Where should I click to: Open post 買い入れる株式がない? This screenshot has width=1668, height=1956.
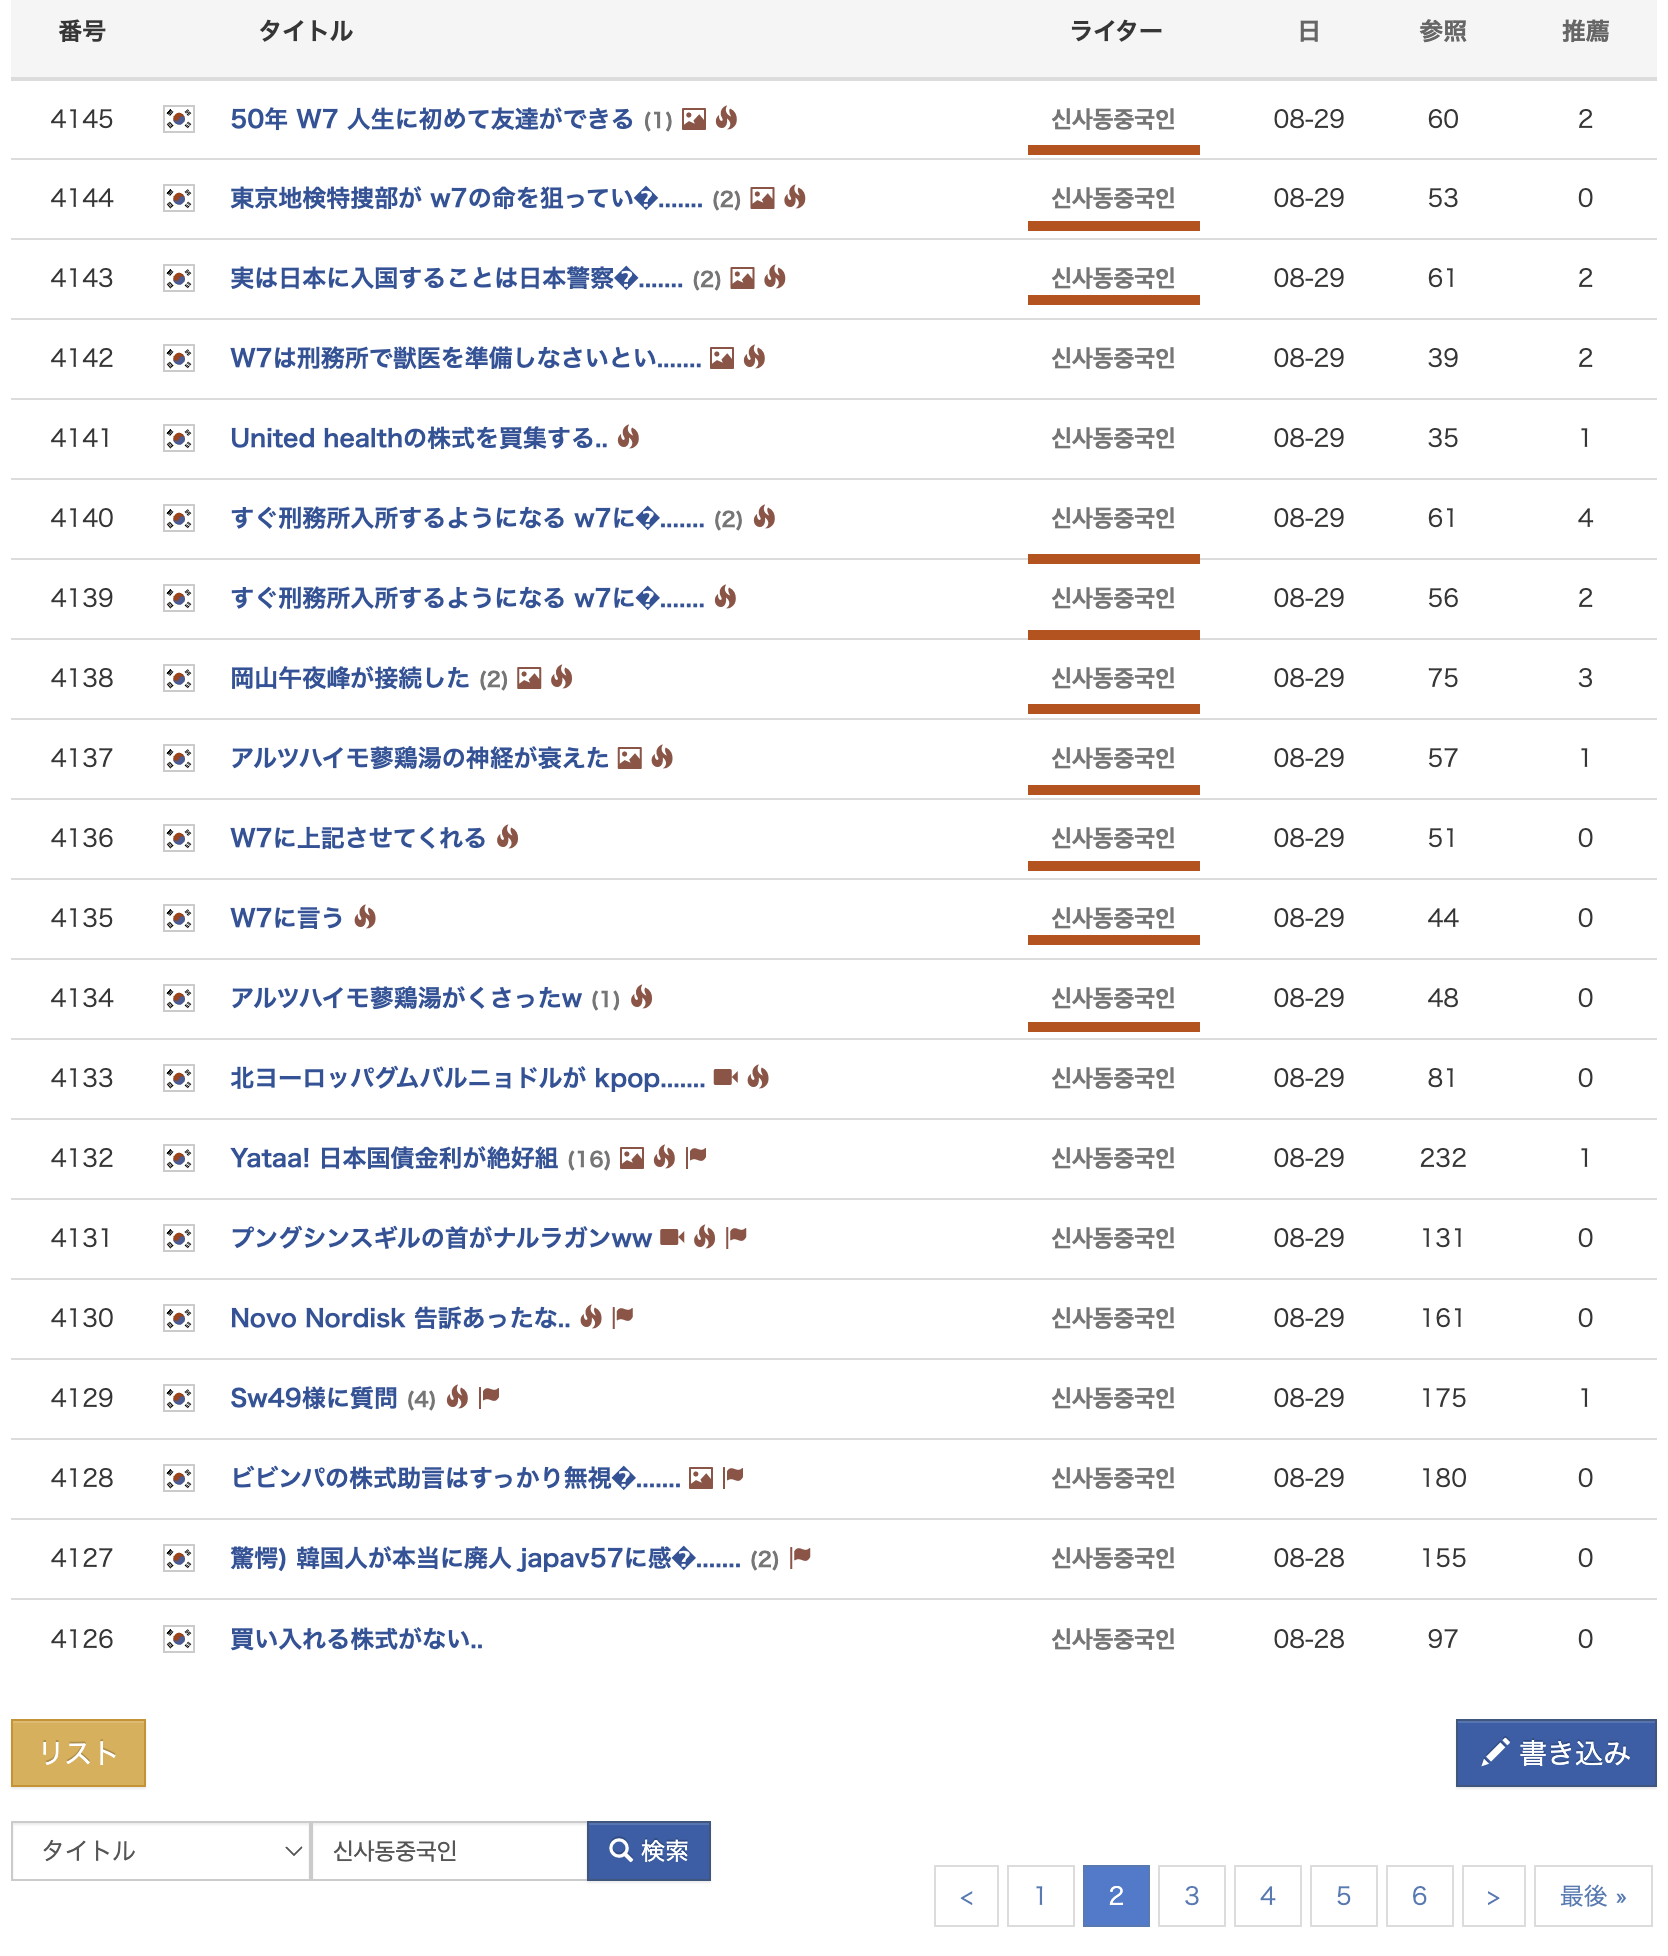[x=356, y=1639]
